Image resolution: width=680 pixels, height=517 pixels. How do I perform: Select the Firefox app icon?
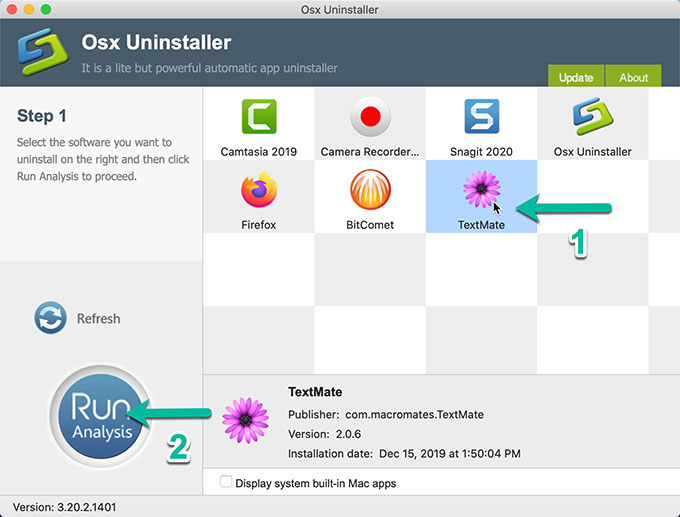coord(259,190)
